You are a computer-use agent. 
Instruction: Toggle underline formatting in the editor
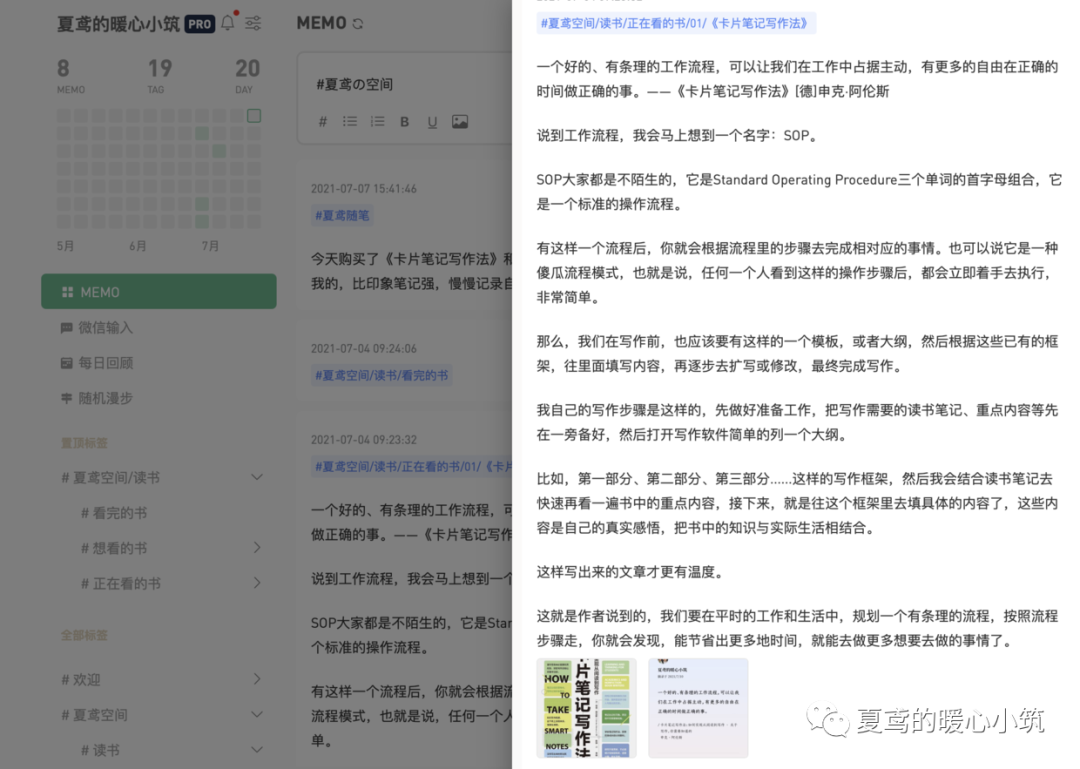point(432,122)
